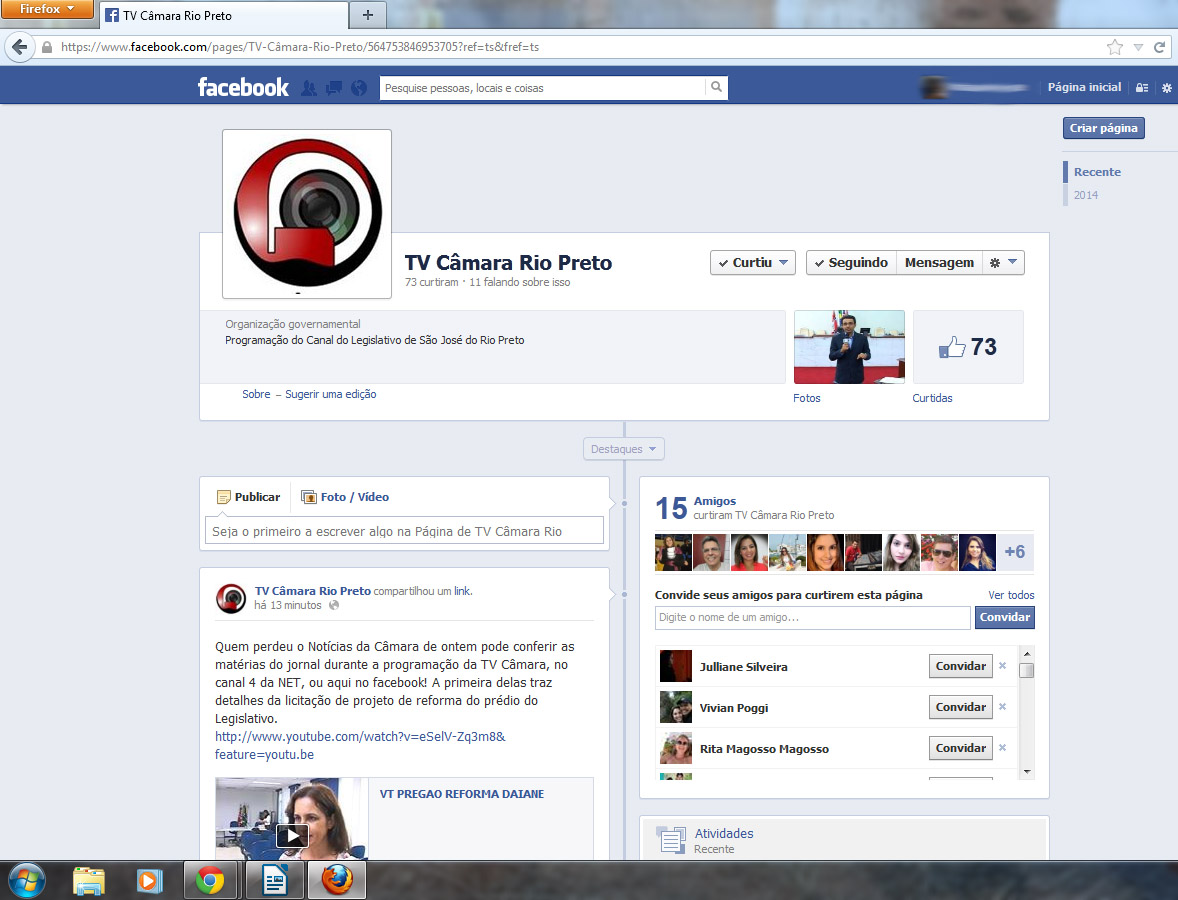Launch media player from taskbar
This screenshot has height=900, width=1178.
pyautogui.click(x=149, y=880)
